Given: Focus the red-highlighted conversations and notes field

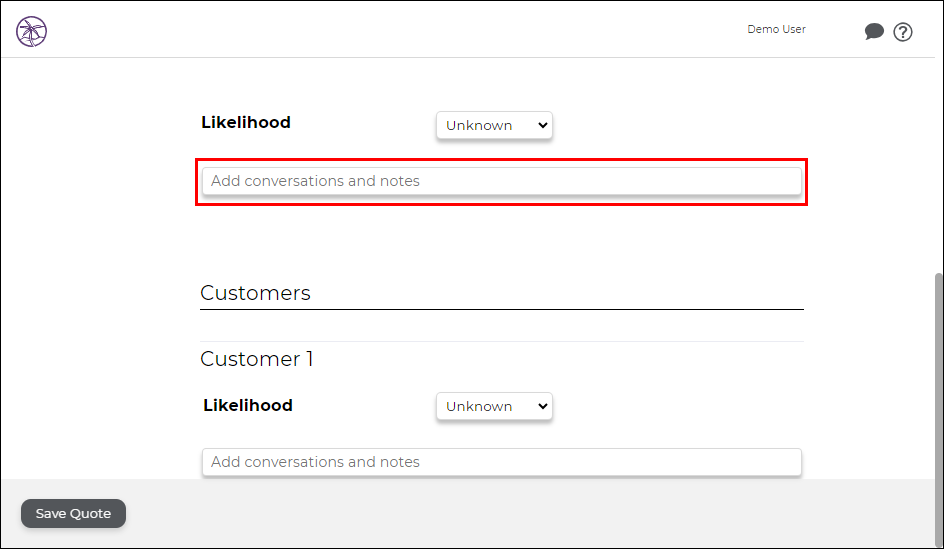Looking at the screenshot, I should 502,181.
